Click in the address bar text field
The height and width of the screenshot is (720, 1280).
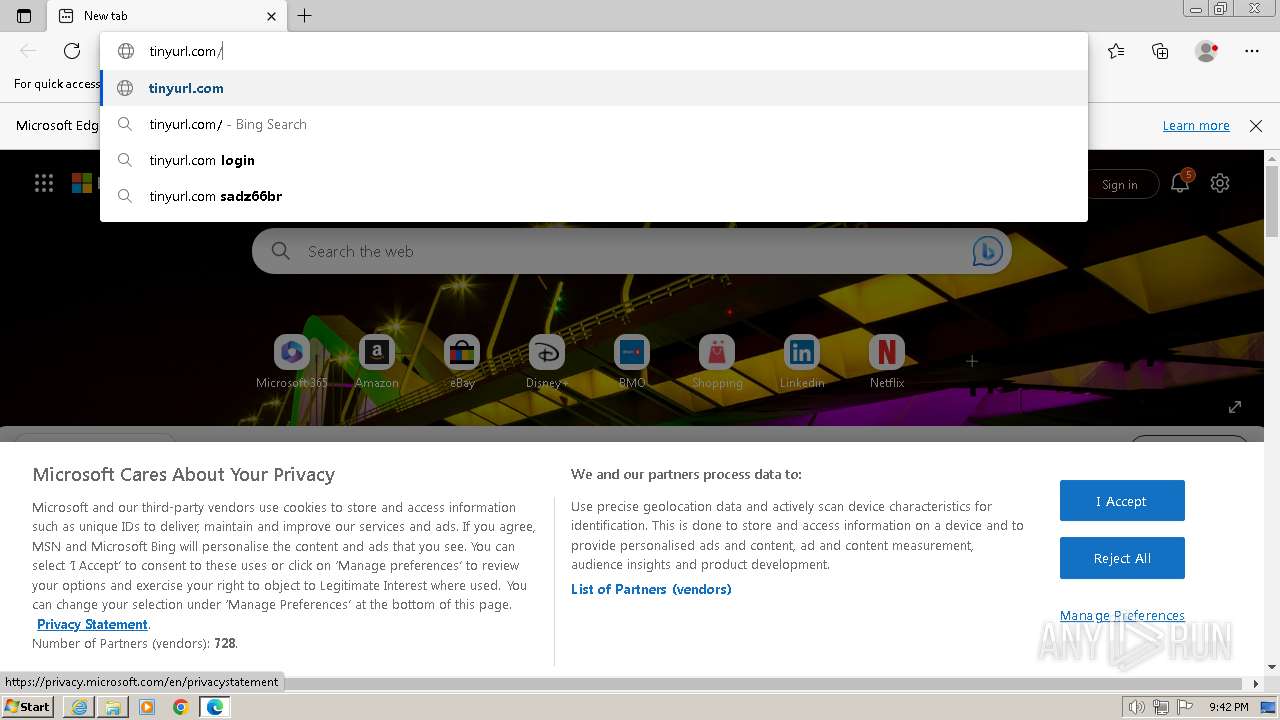click(x=594, y=51)
